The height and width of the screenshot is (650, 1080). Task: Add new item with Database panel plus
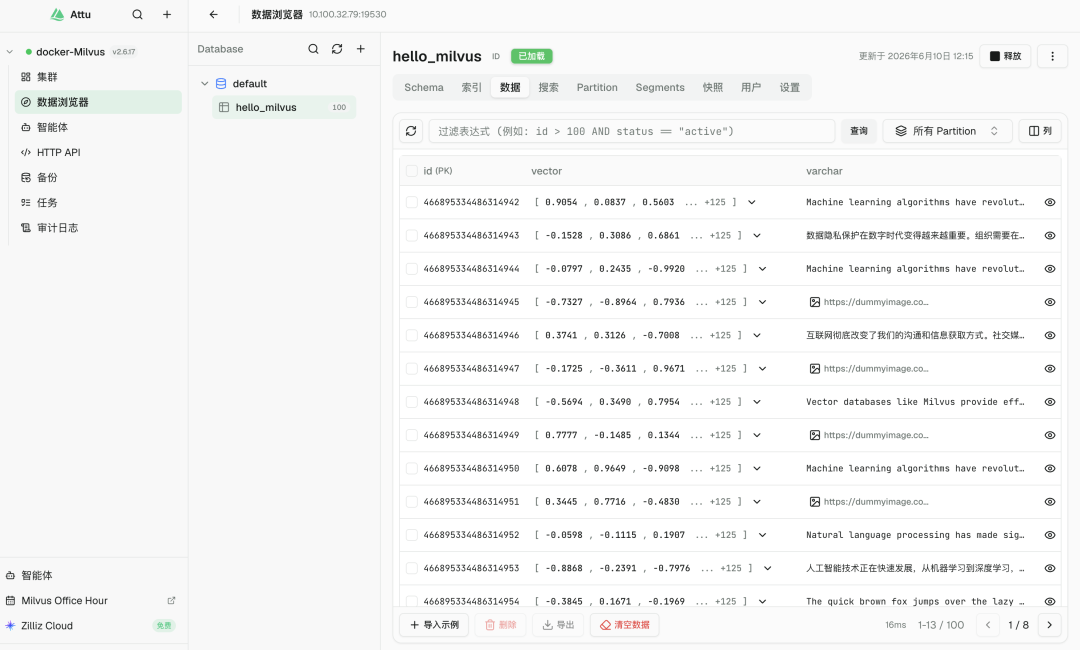coord(360,49)
